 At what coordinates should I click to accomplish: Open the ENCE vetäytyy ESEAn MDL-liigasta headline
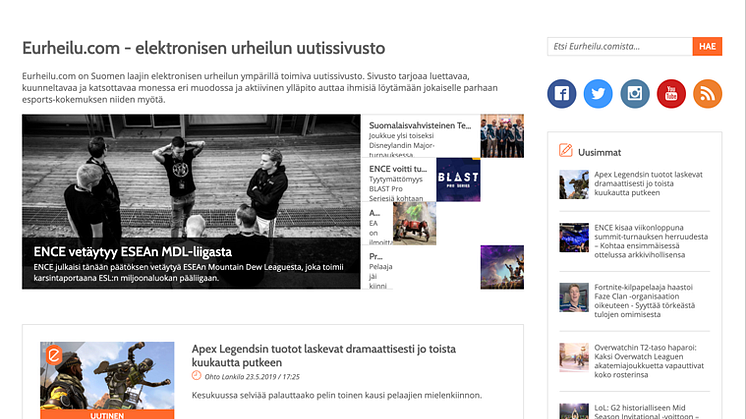pyautogui.click(x=132, y=252)
